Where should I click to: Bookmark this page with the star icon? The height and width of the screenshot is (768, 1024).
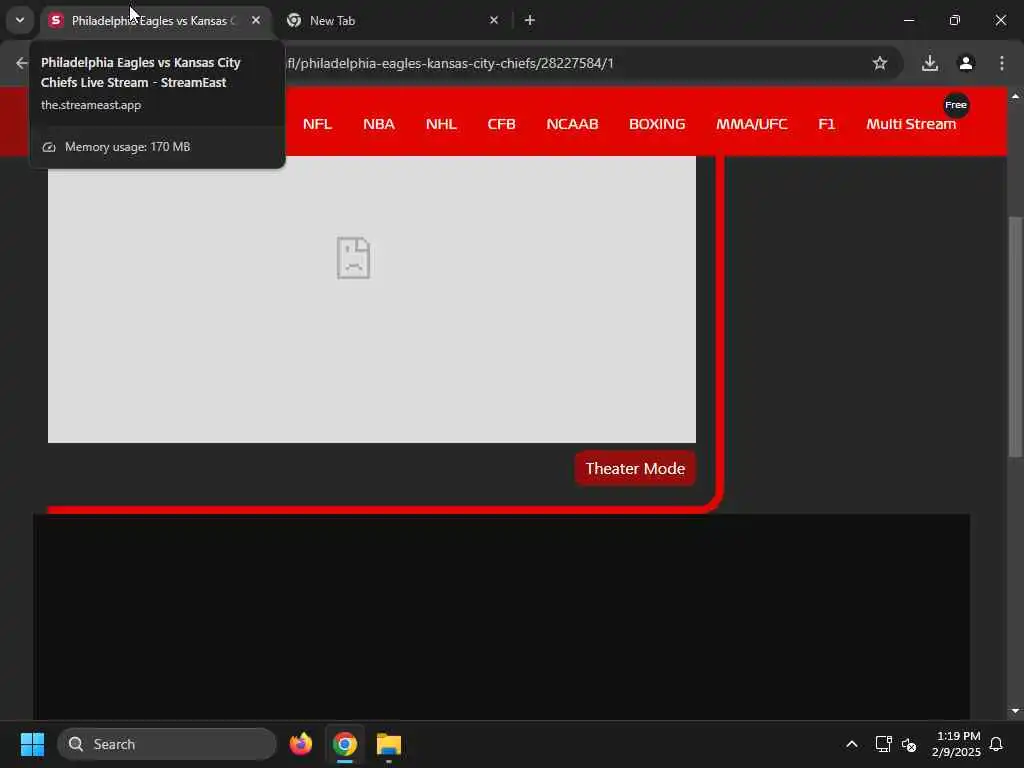point(880,63)
